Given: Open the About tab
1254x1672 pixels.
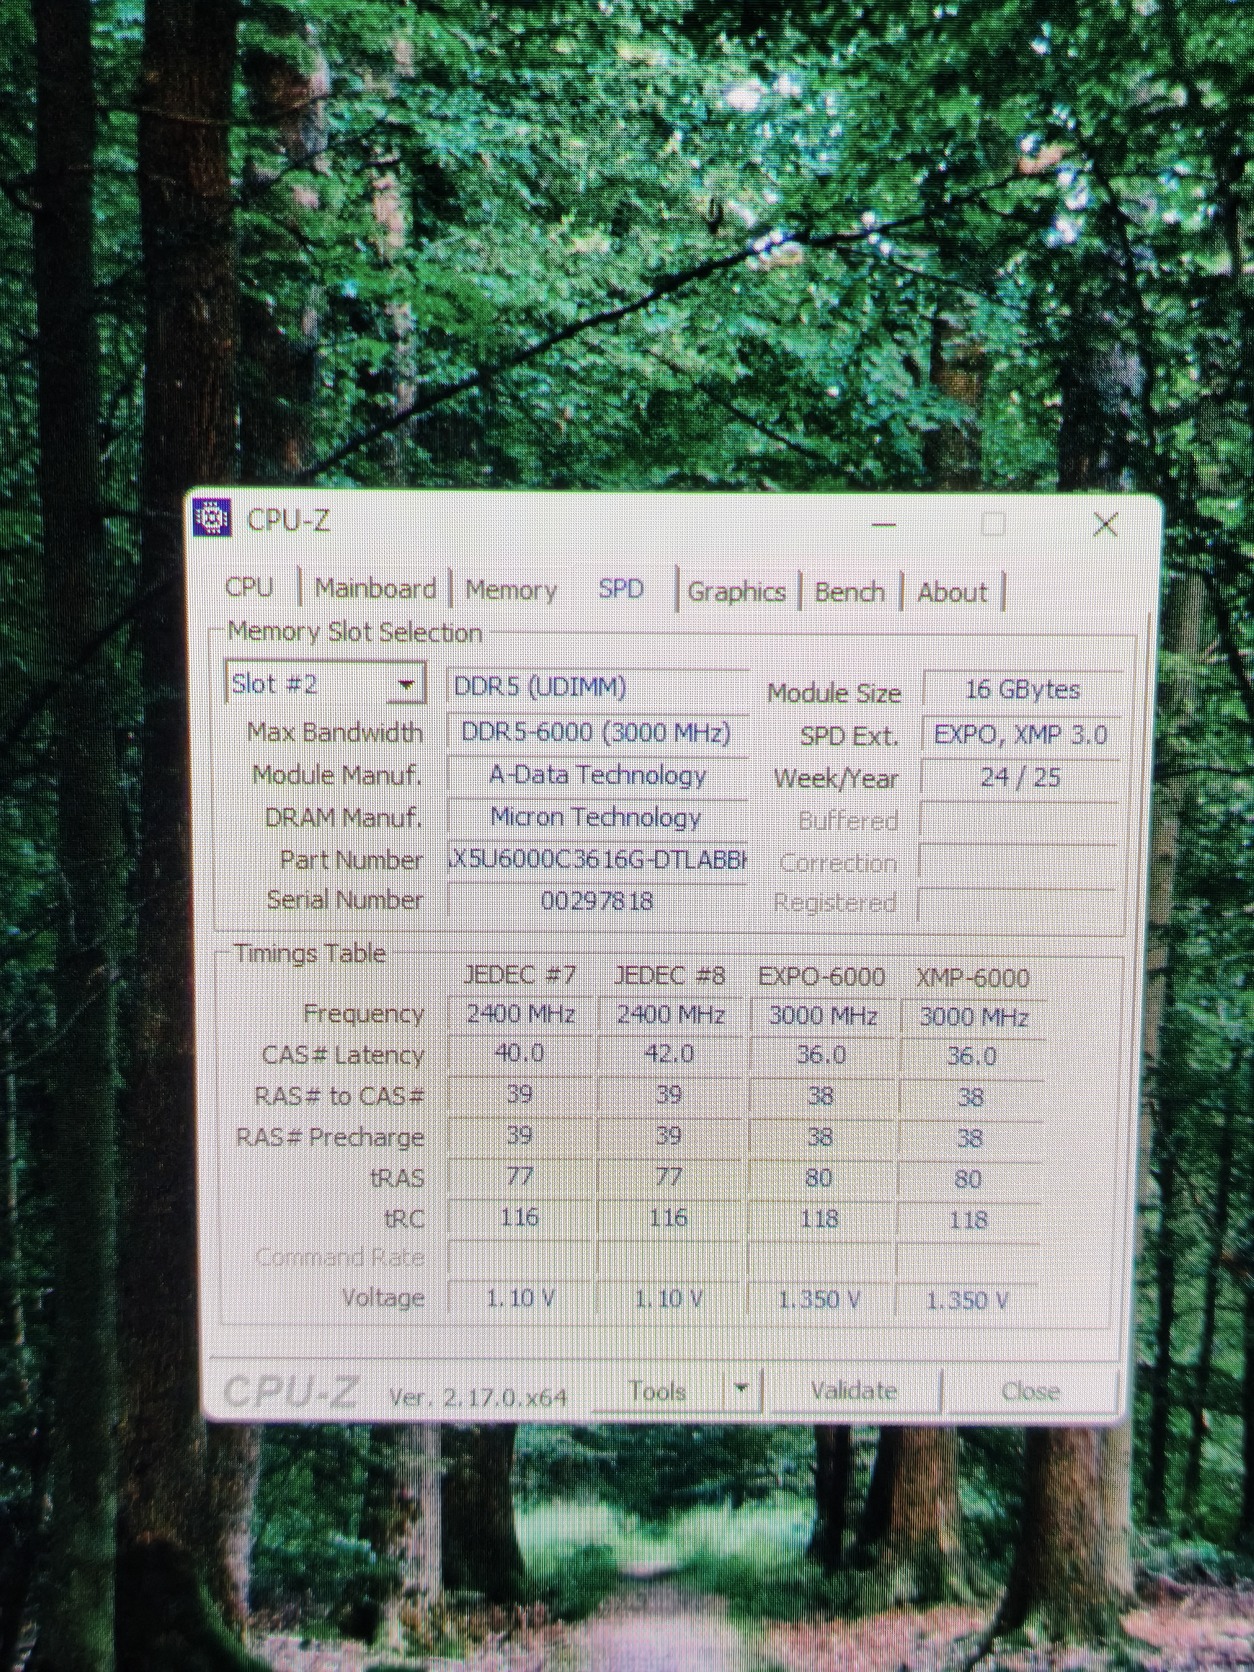Looking at the screenshot, I should 952,593.
